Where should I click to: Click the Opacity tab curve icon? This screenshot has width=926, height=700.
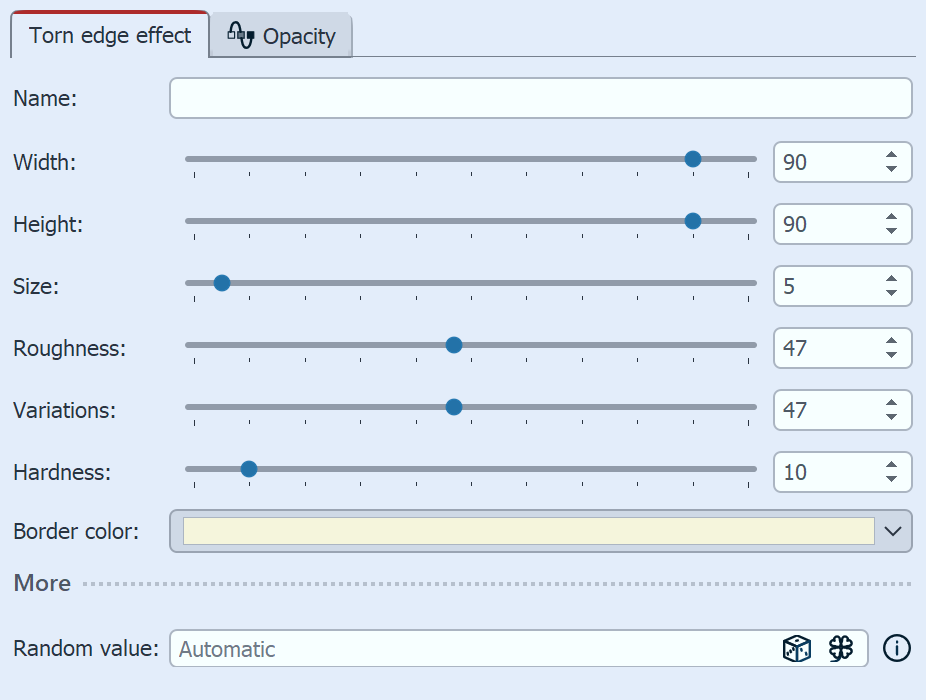241,36
